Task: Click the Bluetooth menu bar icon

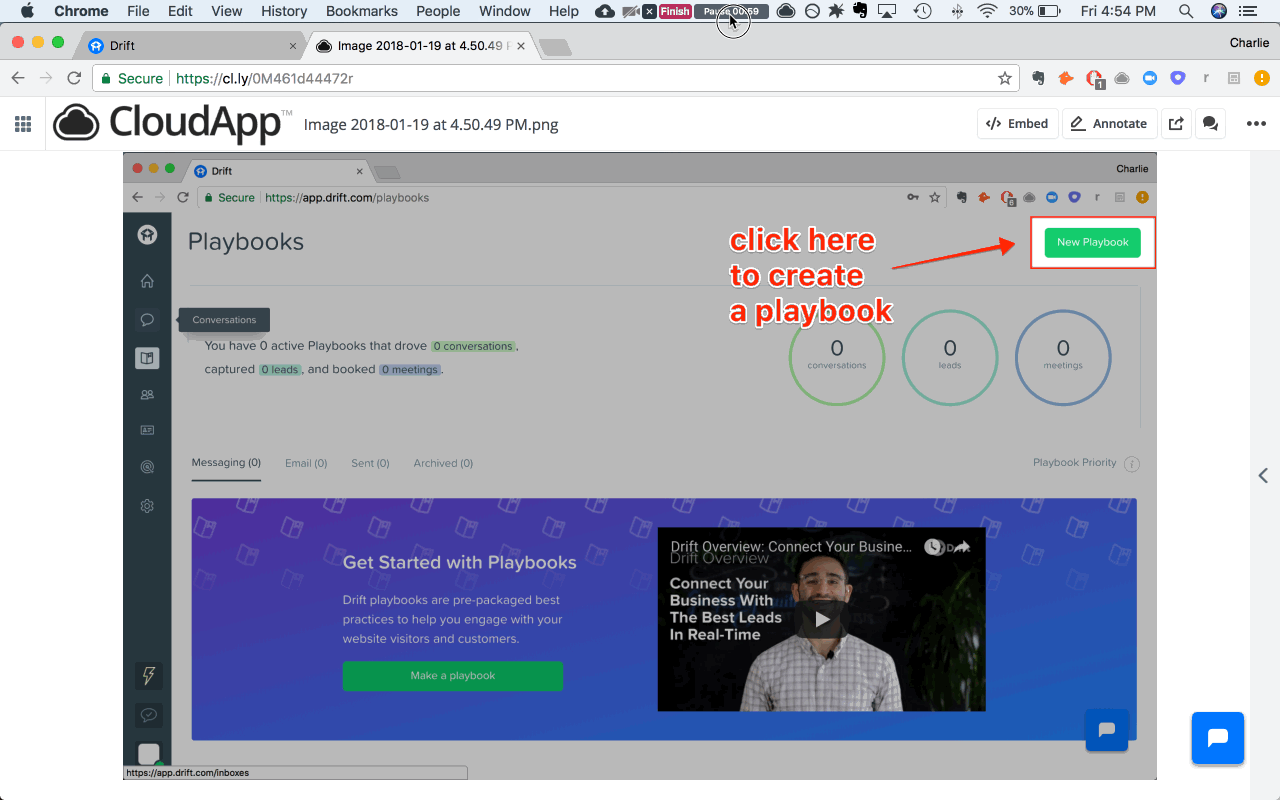Action: [x=957, y=11]
